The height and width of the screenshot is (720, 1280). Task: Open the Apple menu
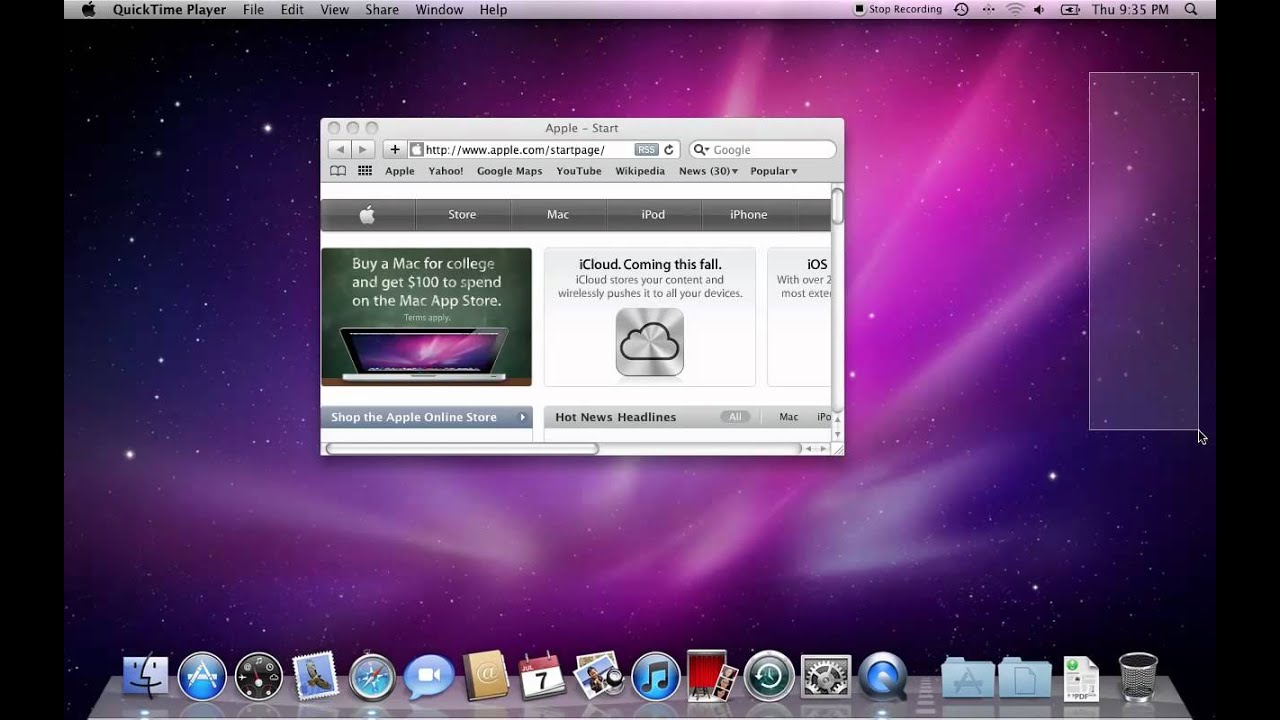click(x=88, y=9)
